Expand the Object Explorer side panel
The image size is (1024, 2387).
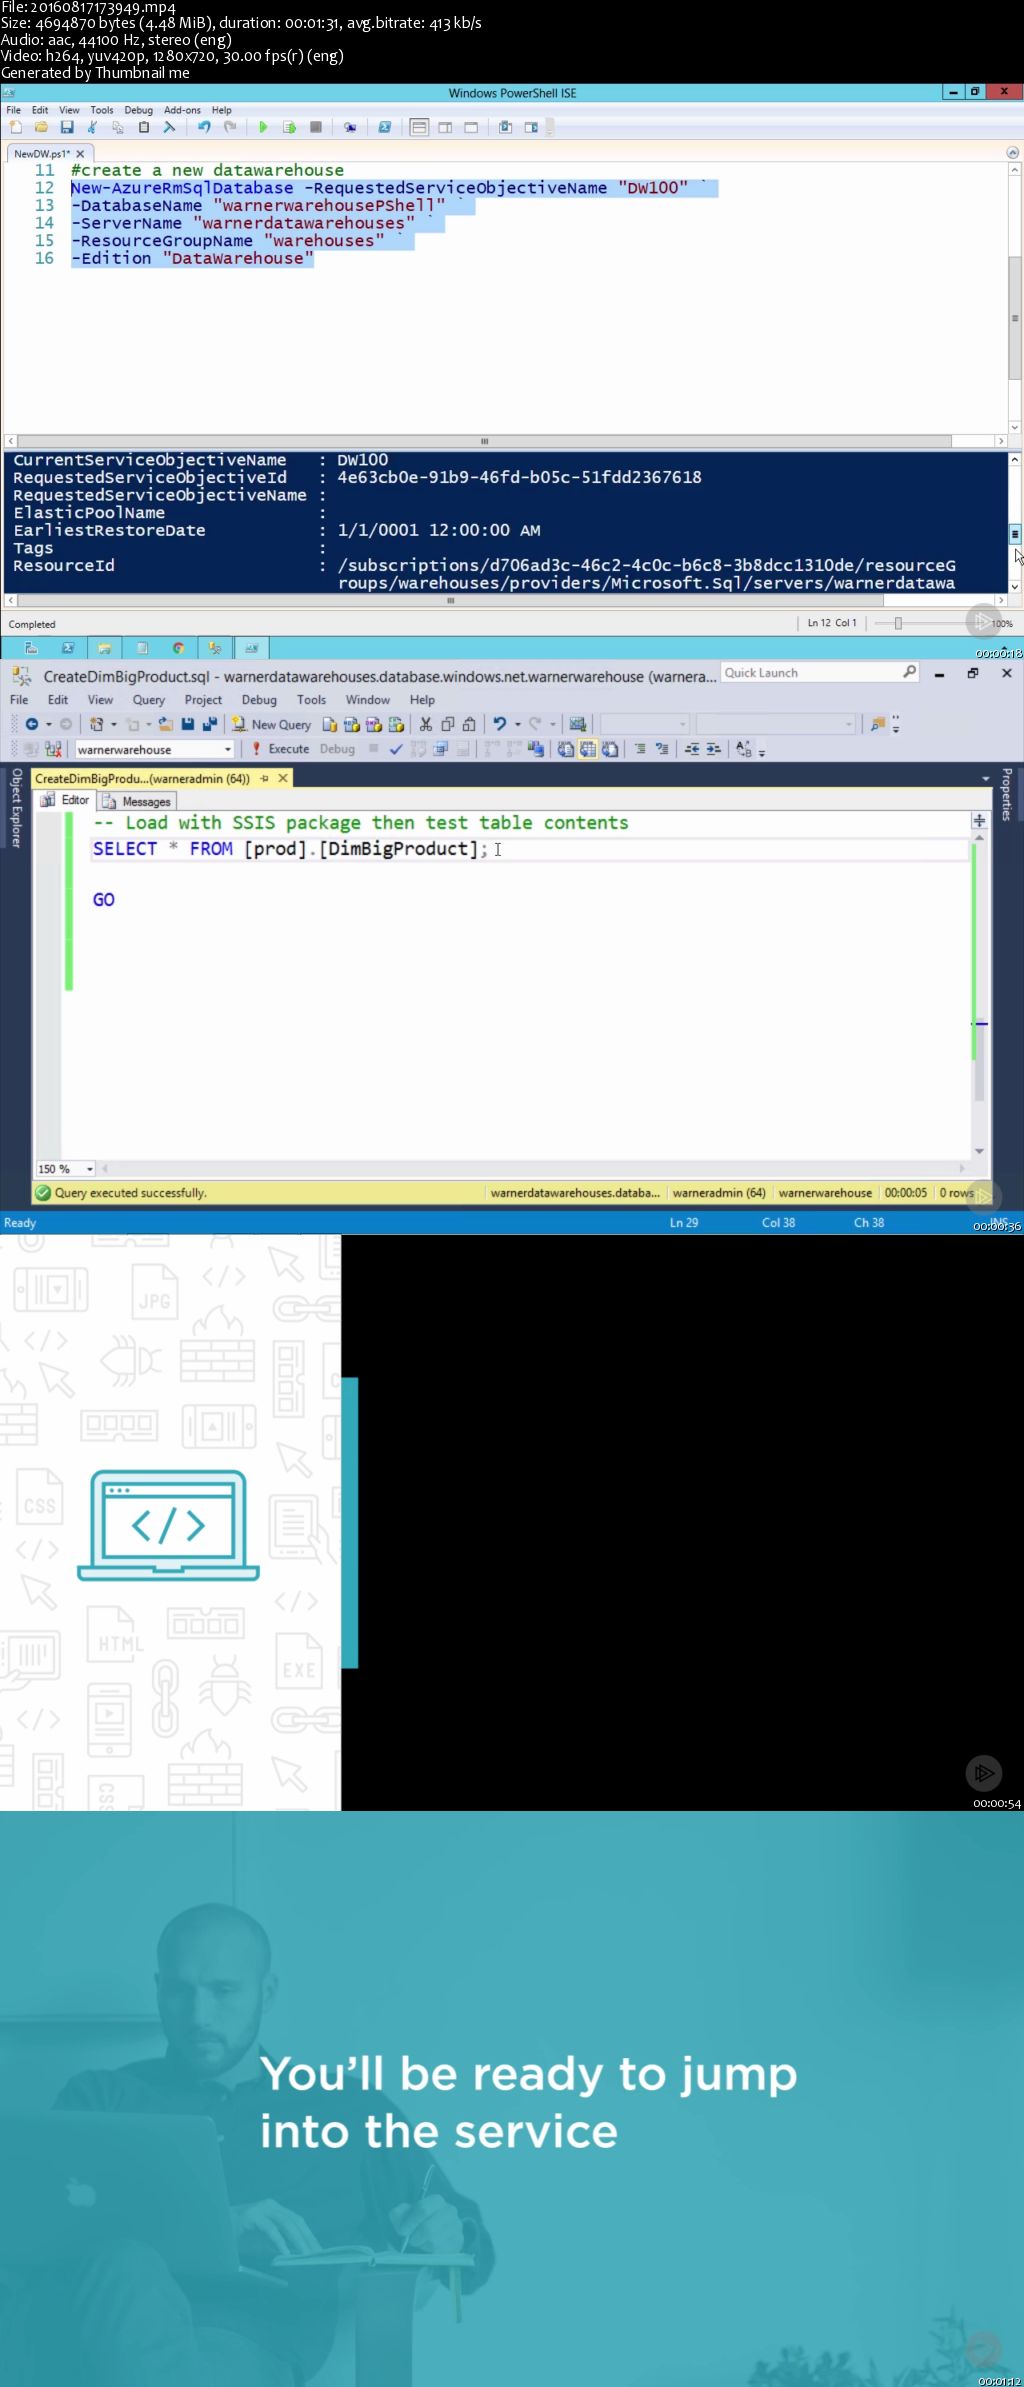(16, 808)
